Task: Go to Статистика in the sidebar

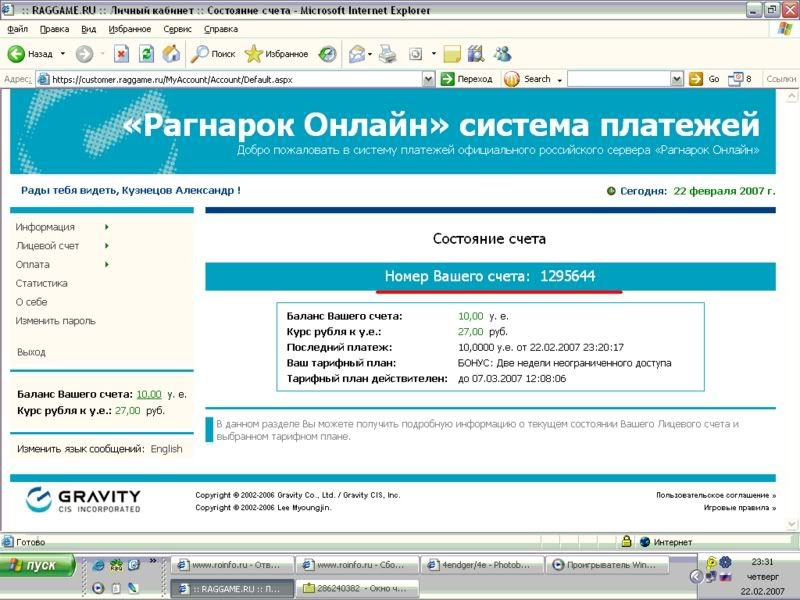Action: 41,283
